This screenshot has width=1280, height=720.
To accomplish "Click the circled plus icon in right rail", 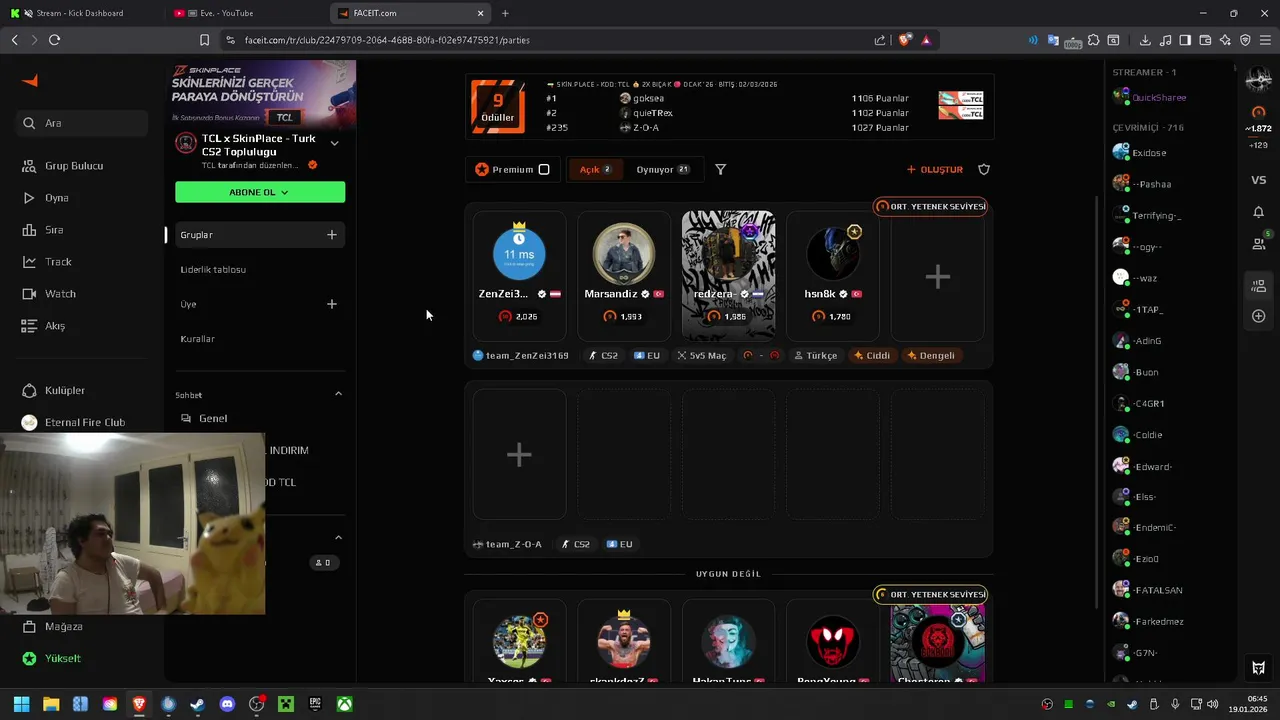I will [x=1258, y=316].
